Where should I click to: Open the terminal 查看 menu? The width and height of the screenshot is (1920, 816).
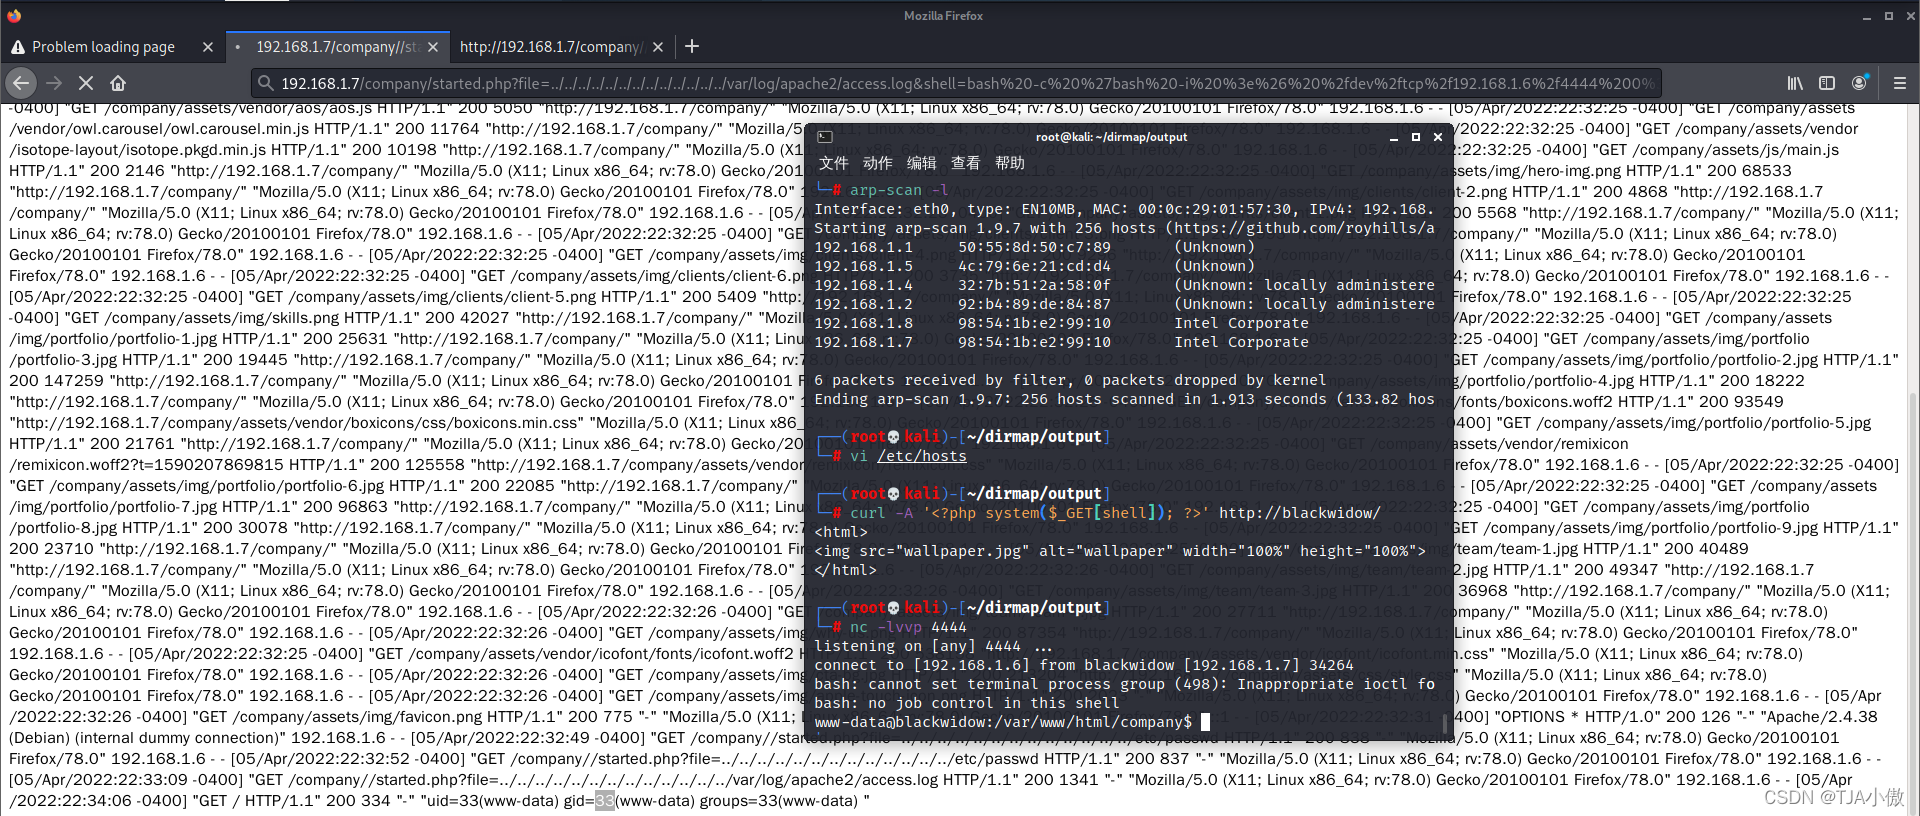[965, 163]
